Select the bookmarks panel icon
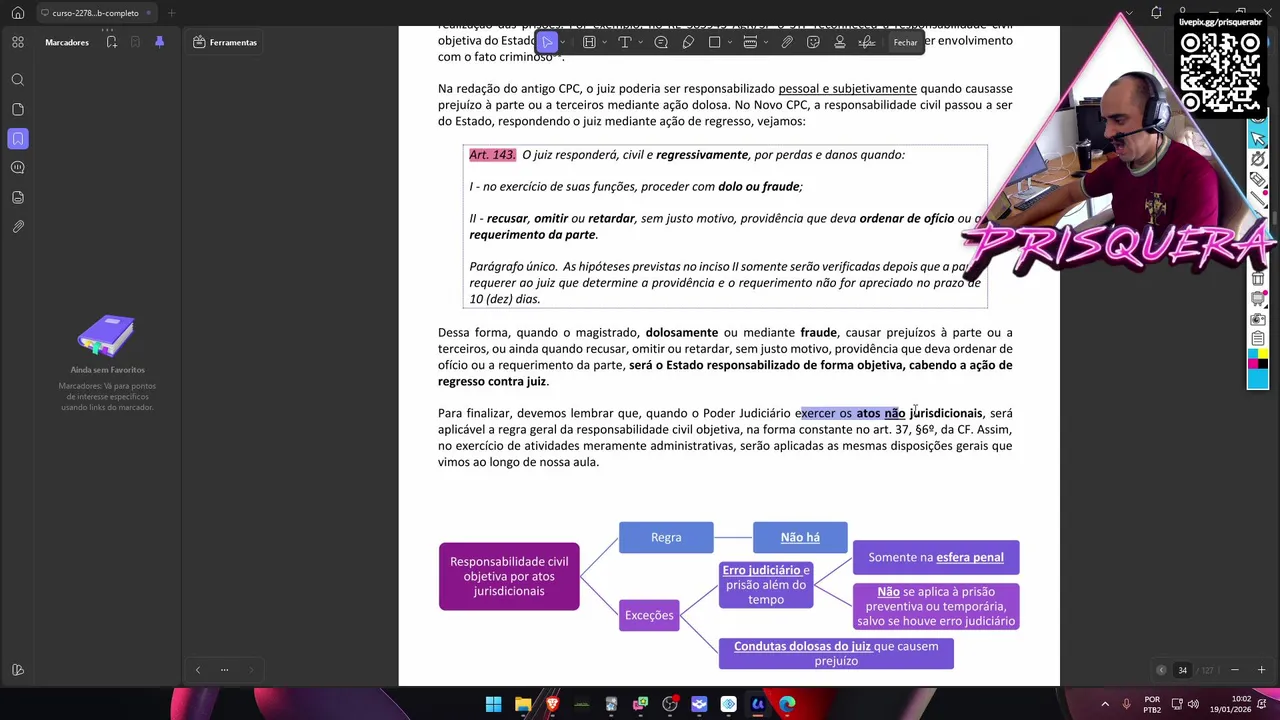This screenshot has width=1280, height=720. coord(18,139)
